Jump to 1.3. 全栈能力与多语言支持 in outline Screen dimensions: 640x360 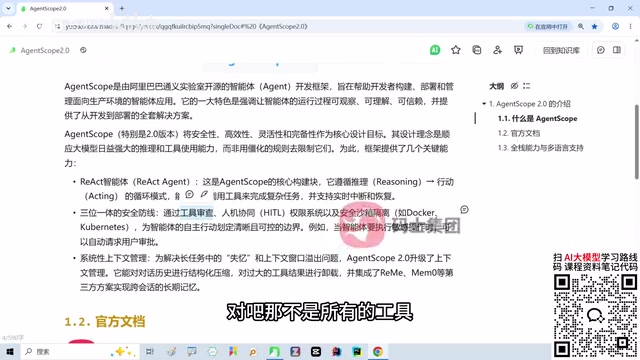coord(540,148)
